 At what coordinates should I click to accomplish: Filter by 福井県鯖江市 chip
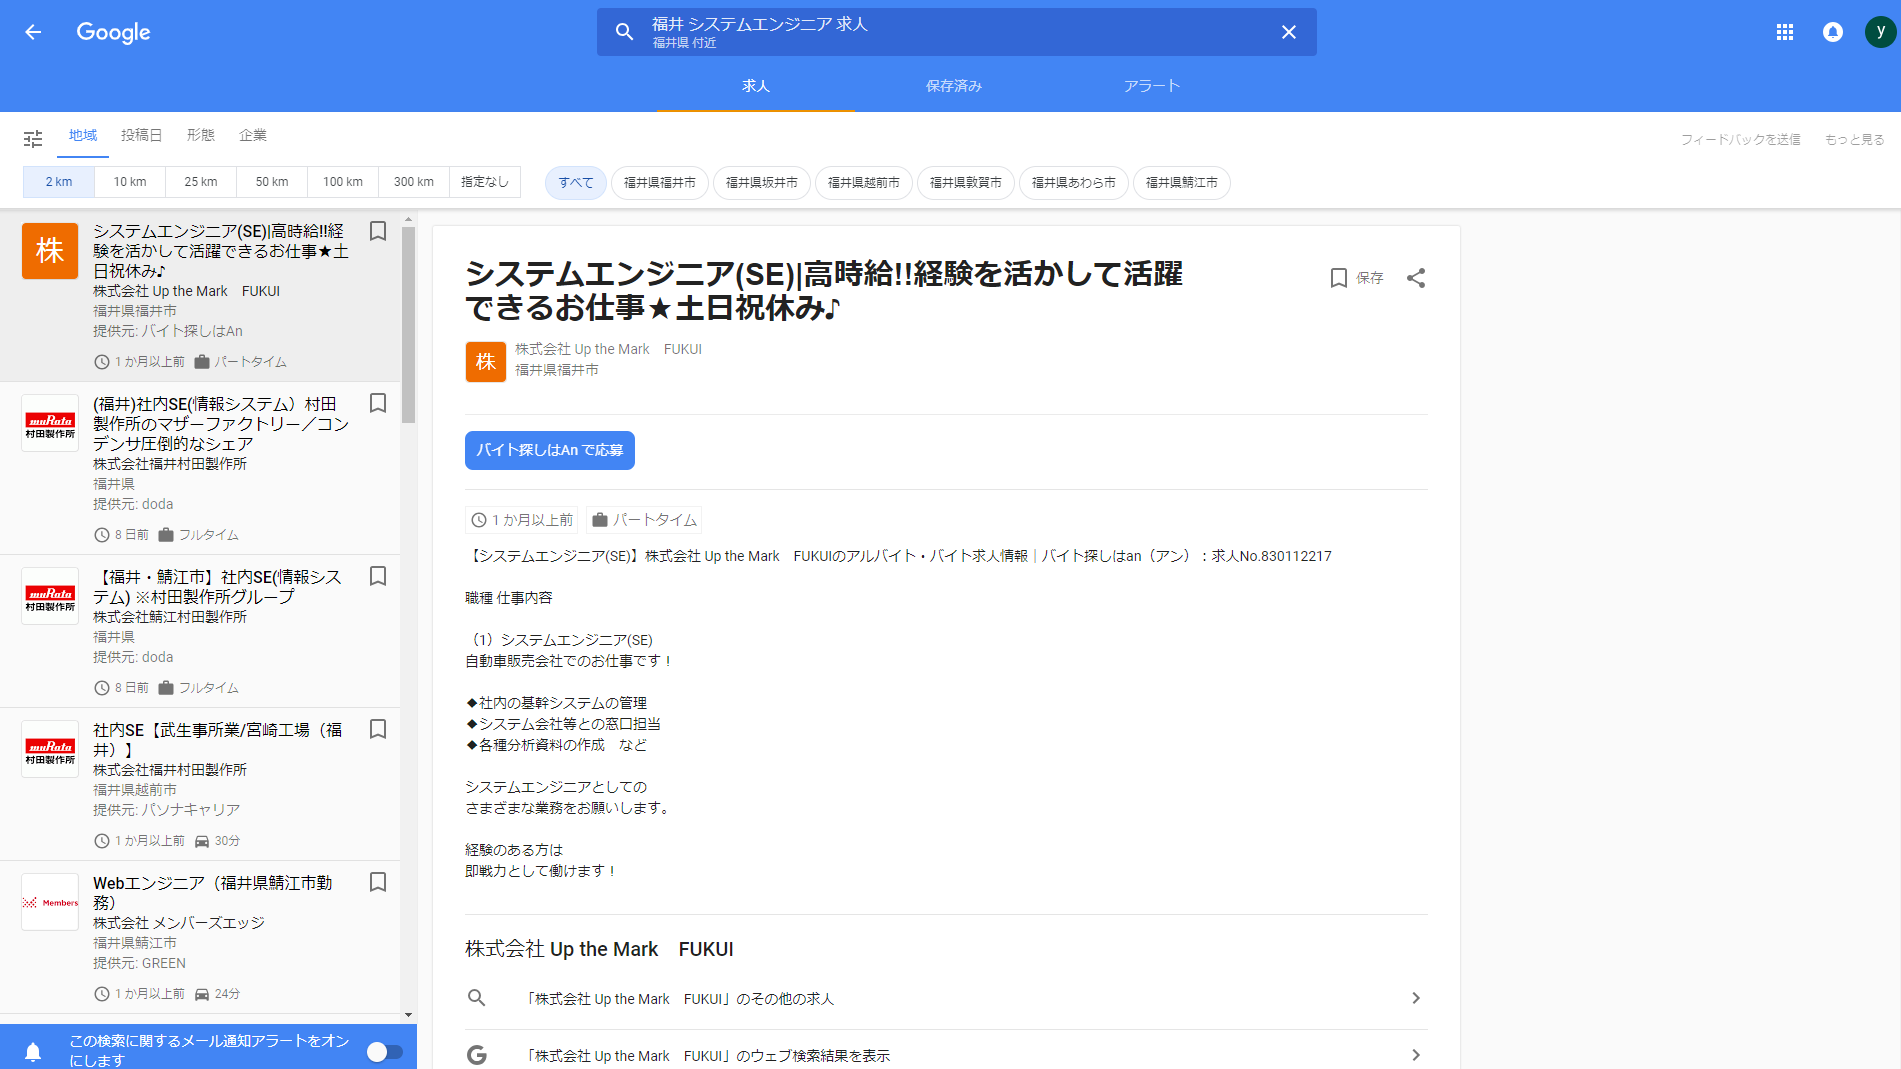[1182, 183]
